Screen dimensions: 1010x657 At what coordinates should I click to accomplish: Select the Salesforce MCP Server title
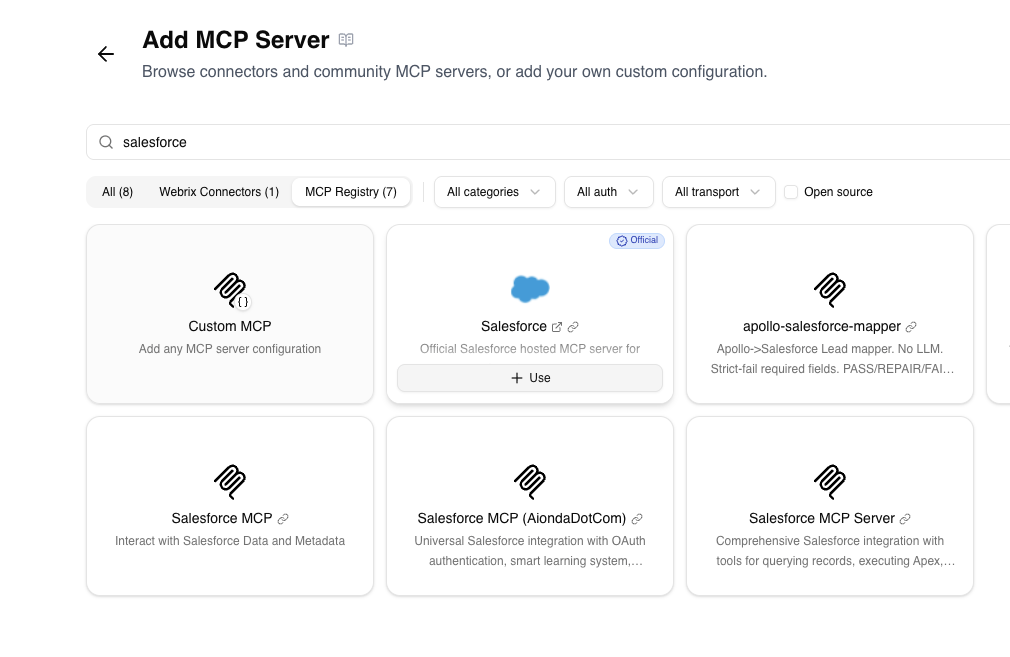(822, 519)
